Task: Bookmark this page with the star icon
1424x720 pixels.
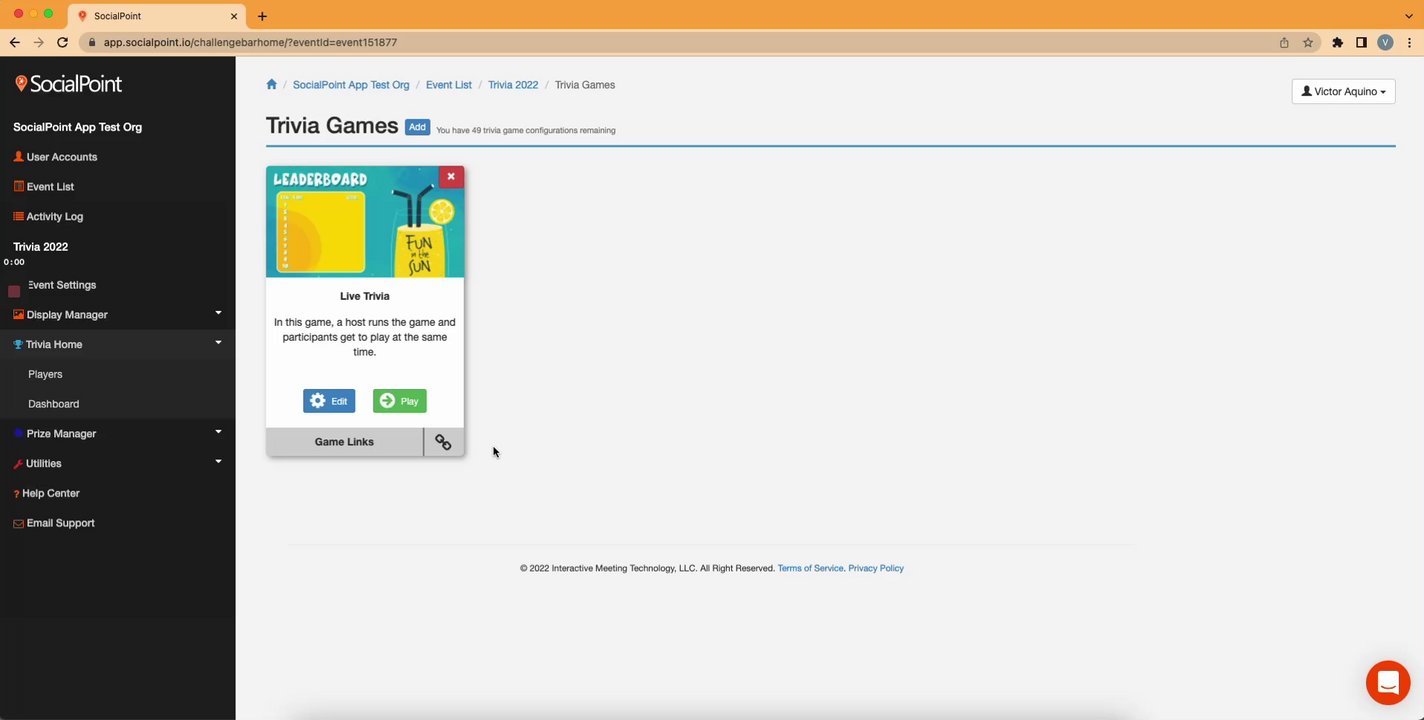Action: click(x=1308, y=42)
